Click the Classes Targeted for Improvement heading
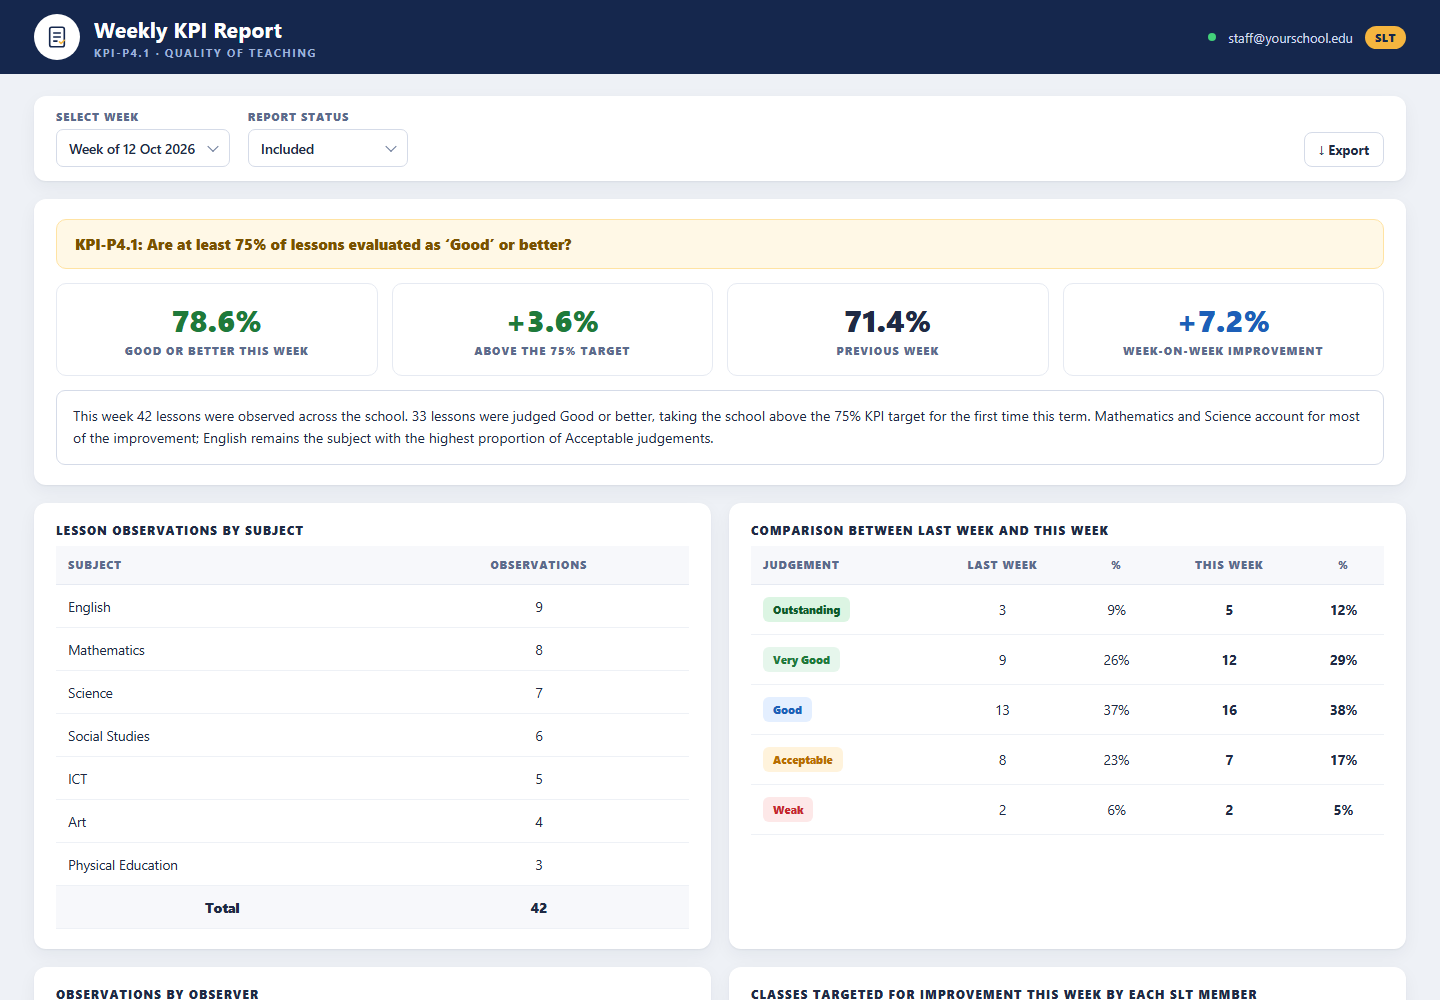This screenshot has width=1440, height=1000. tap(1004, 994)
